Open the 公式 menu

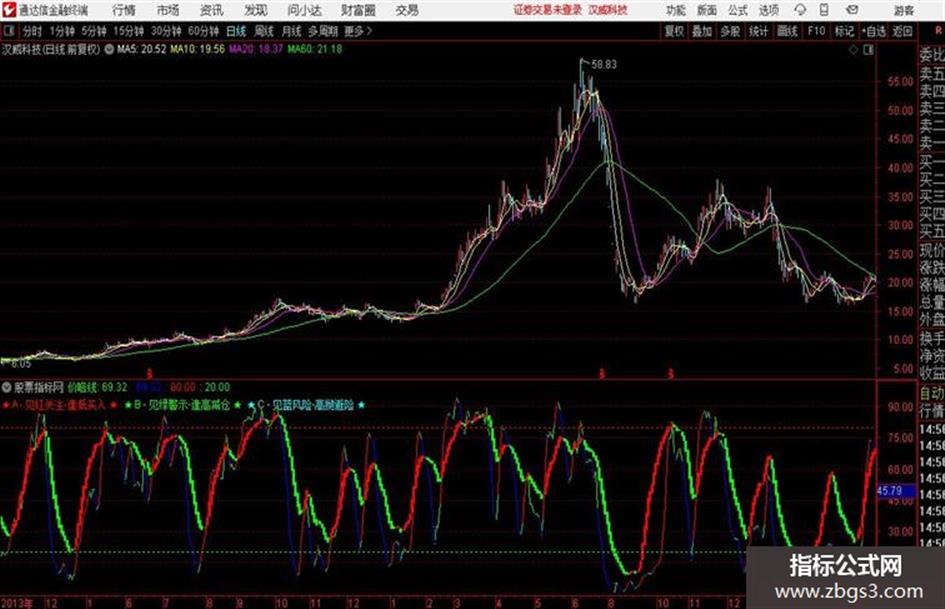(x=738, y=10)
